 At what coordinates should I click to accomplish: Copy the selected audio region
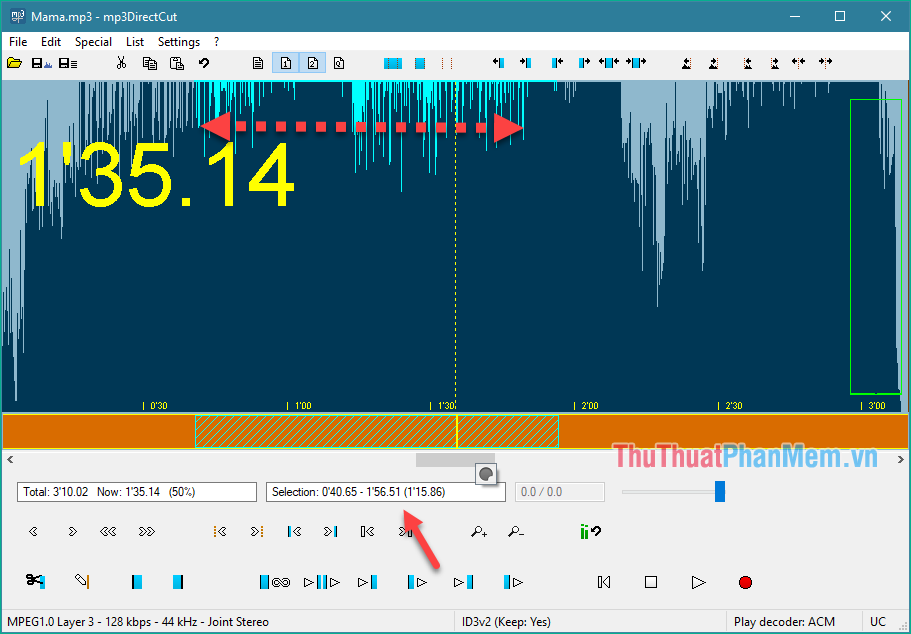click(x=150, y=62)
